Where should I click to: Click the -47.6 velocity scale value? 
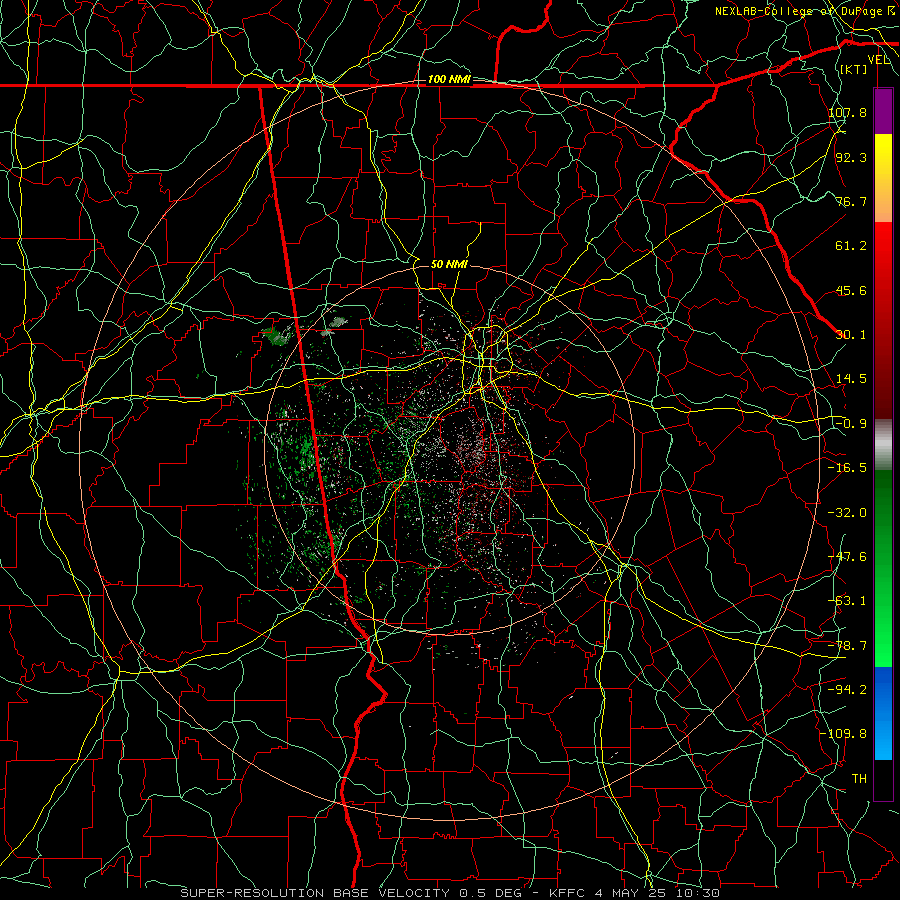coord(848,557)
